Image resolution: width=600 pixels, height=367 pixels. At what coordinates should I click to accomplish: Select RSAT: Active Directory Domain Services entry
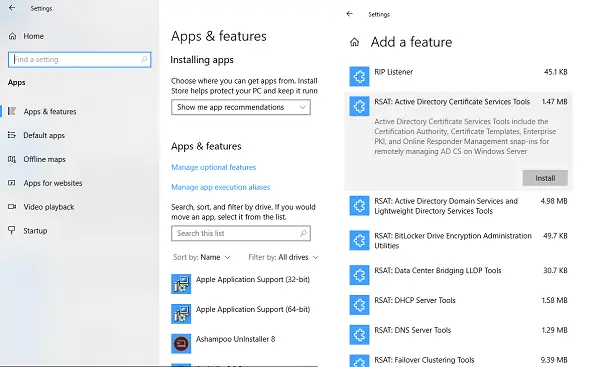(x=446, y=206)
